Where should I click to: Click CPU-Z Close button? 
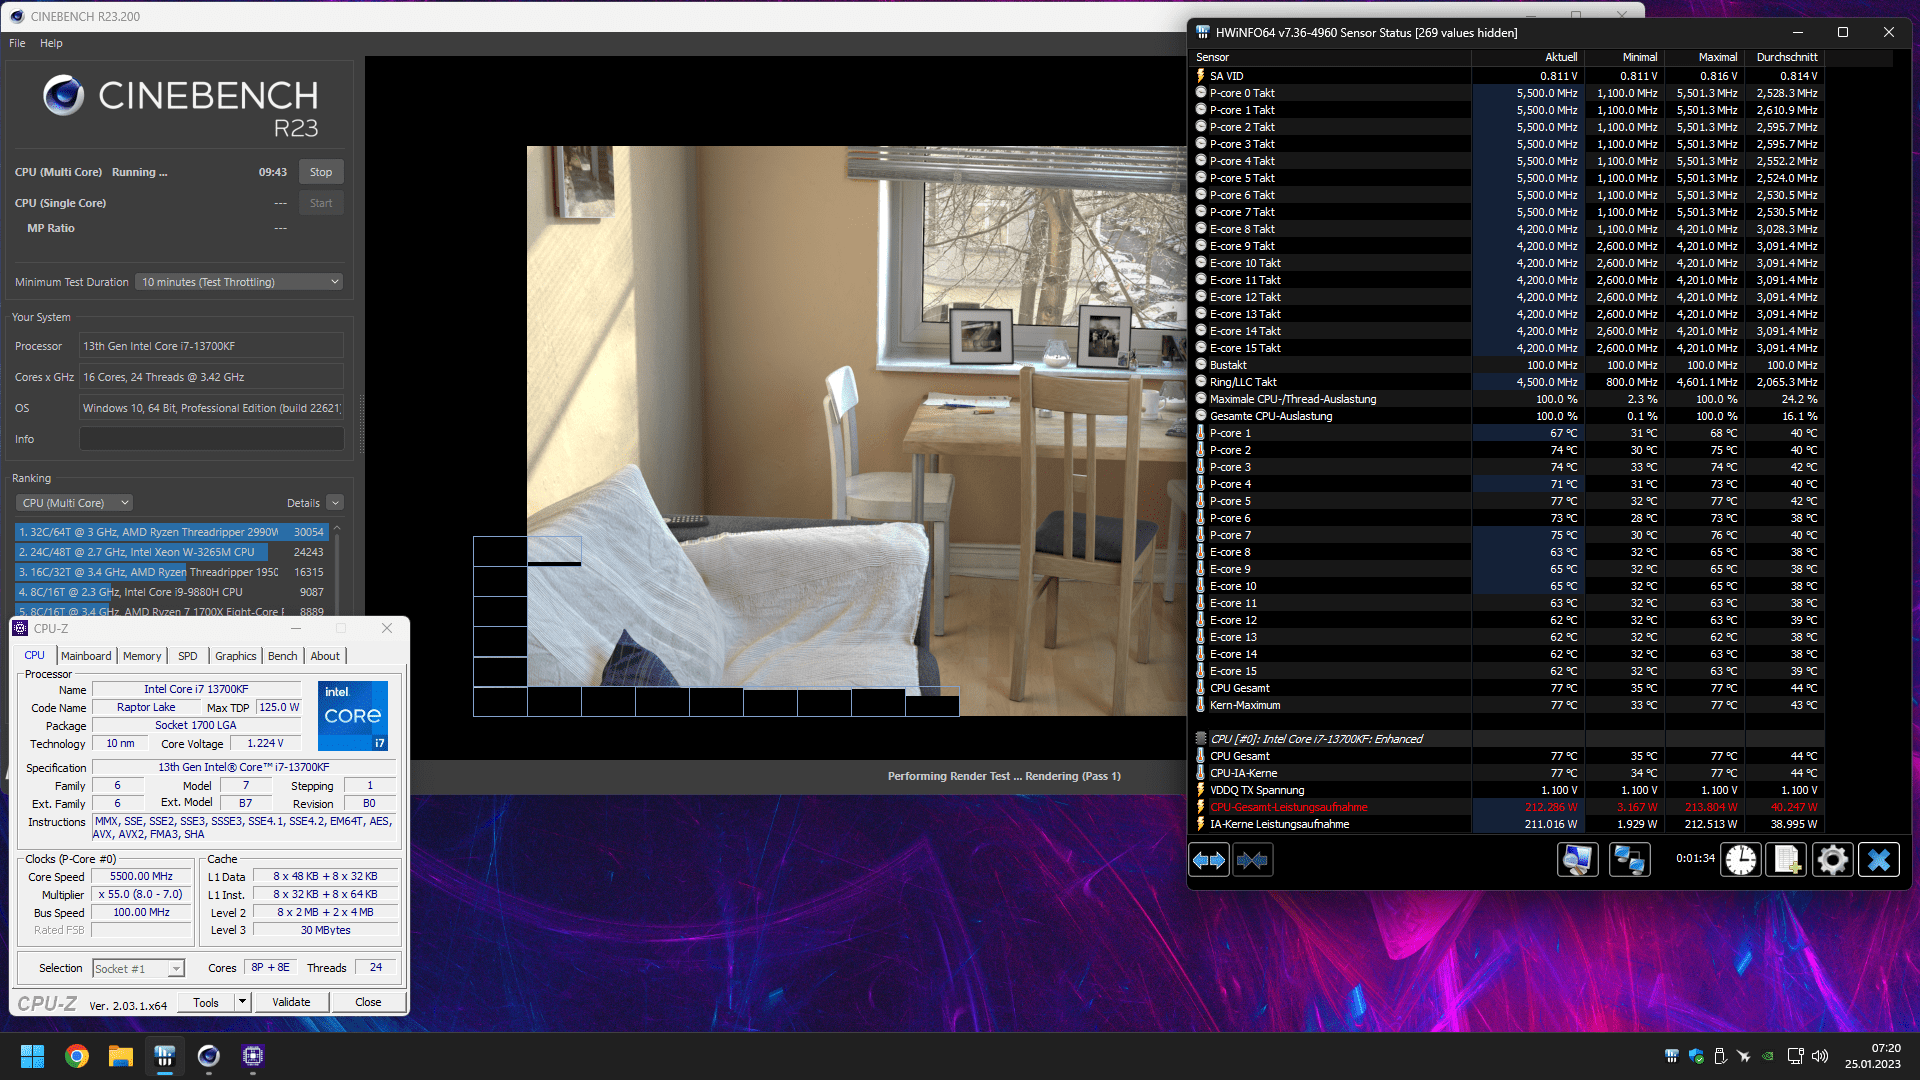click(368, 1002)
